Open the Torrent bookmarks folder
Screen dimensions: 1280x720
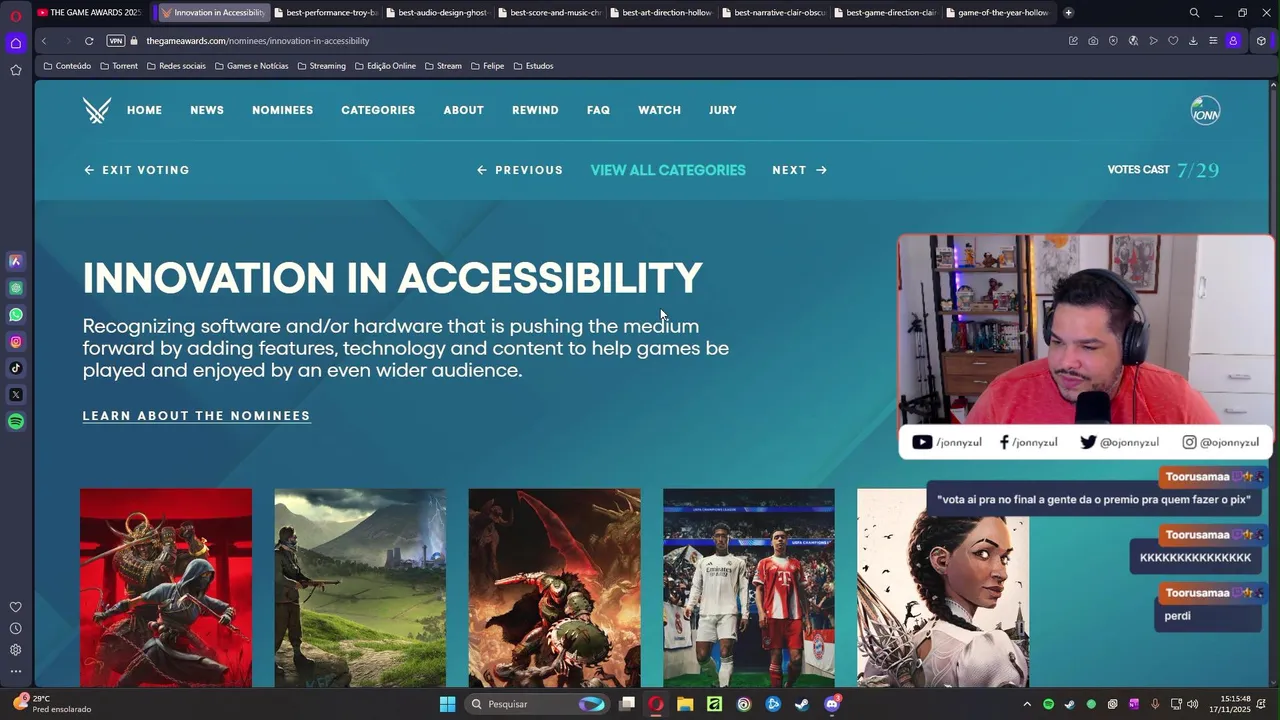(x=119, y=66)
